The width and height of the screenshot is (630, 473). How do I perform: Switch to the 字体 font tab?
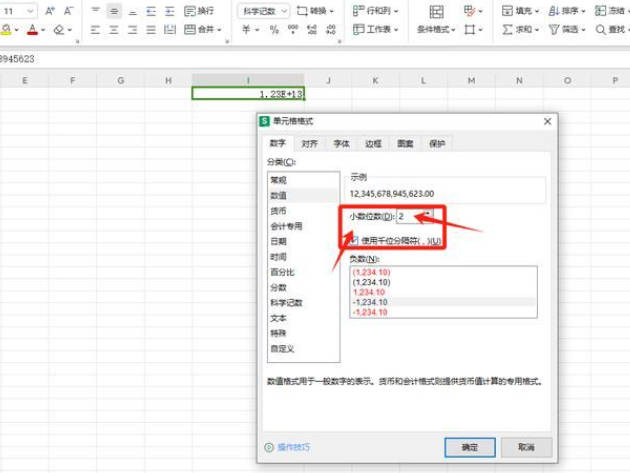[x=342, y=143]
